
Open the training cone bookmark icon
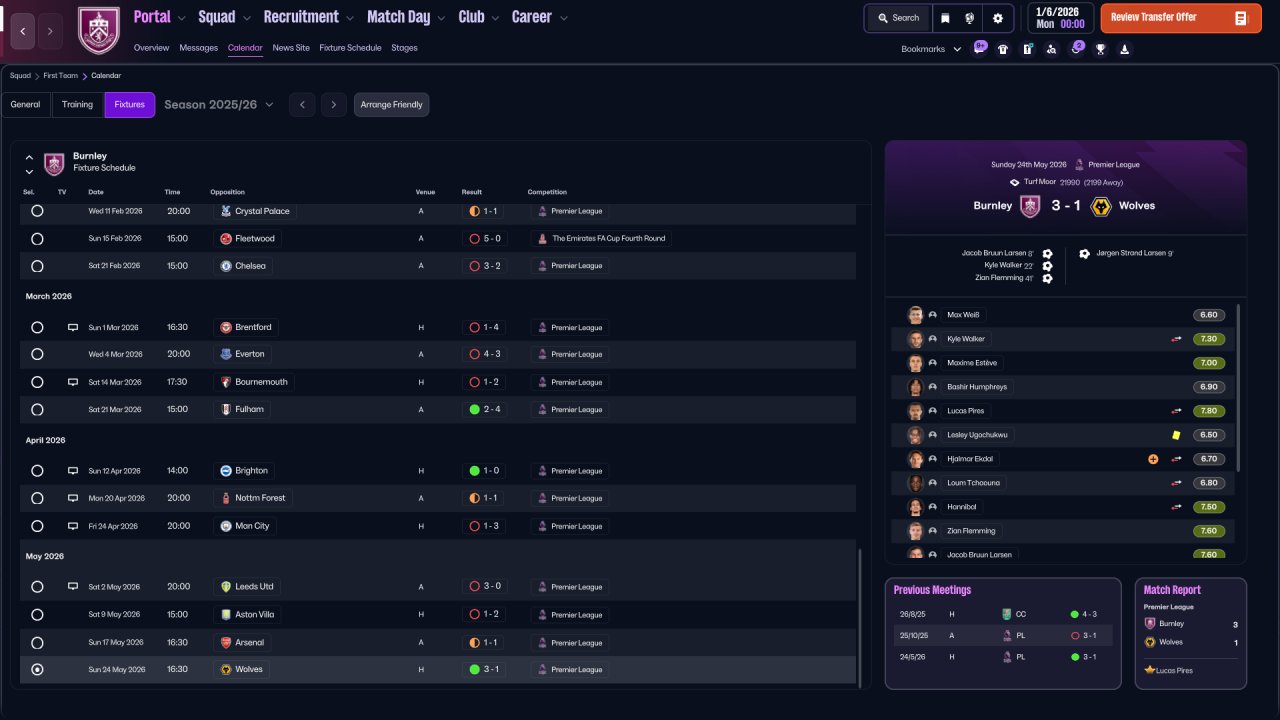tap(1124, 49)
